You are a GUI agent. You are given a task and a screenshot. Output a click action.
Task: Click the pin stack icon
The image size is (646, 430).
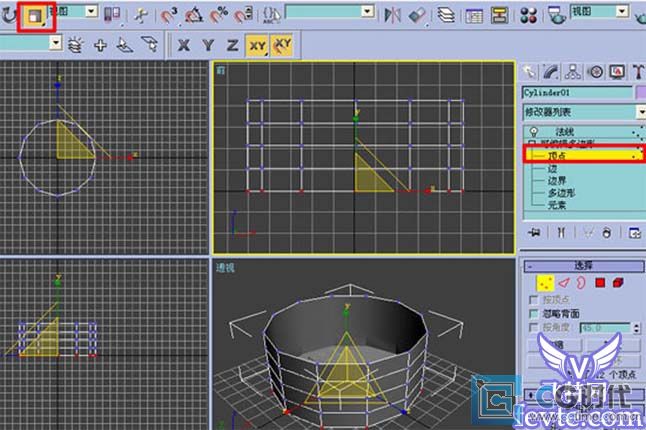[x=534, y=233]
